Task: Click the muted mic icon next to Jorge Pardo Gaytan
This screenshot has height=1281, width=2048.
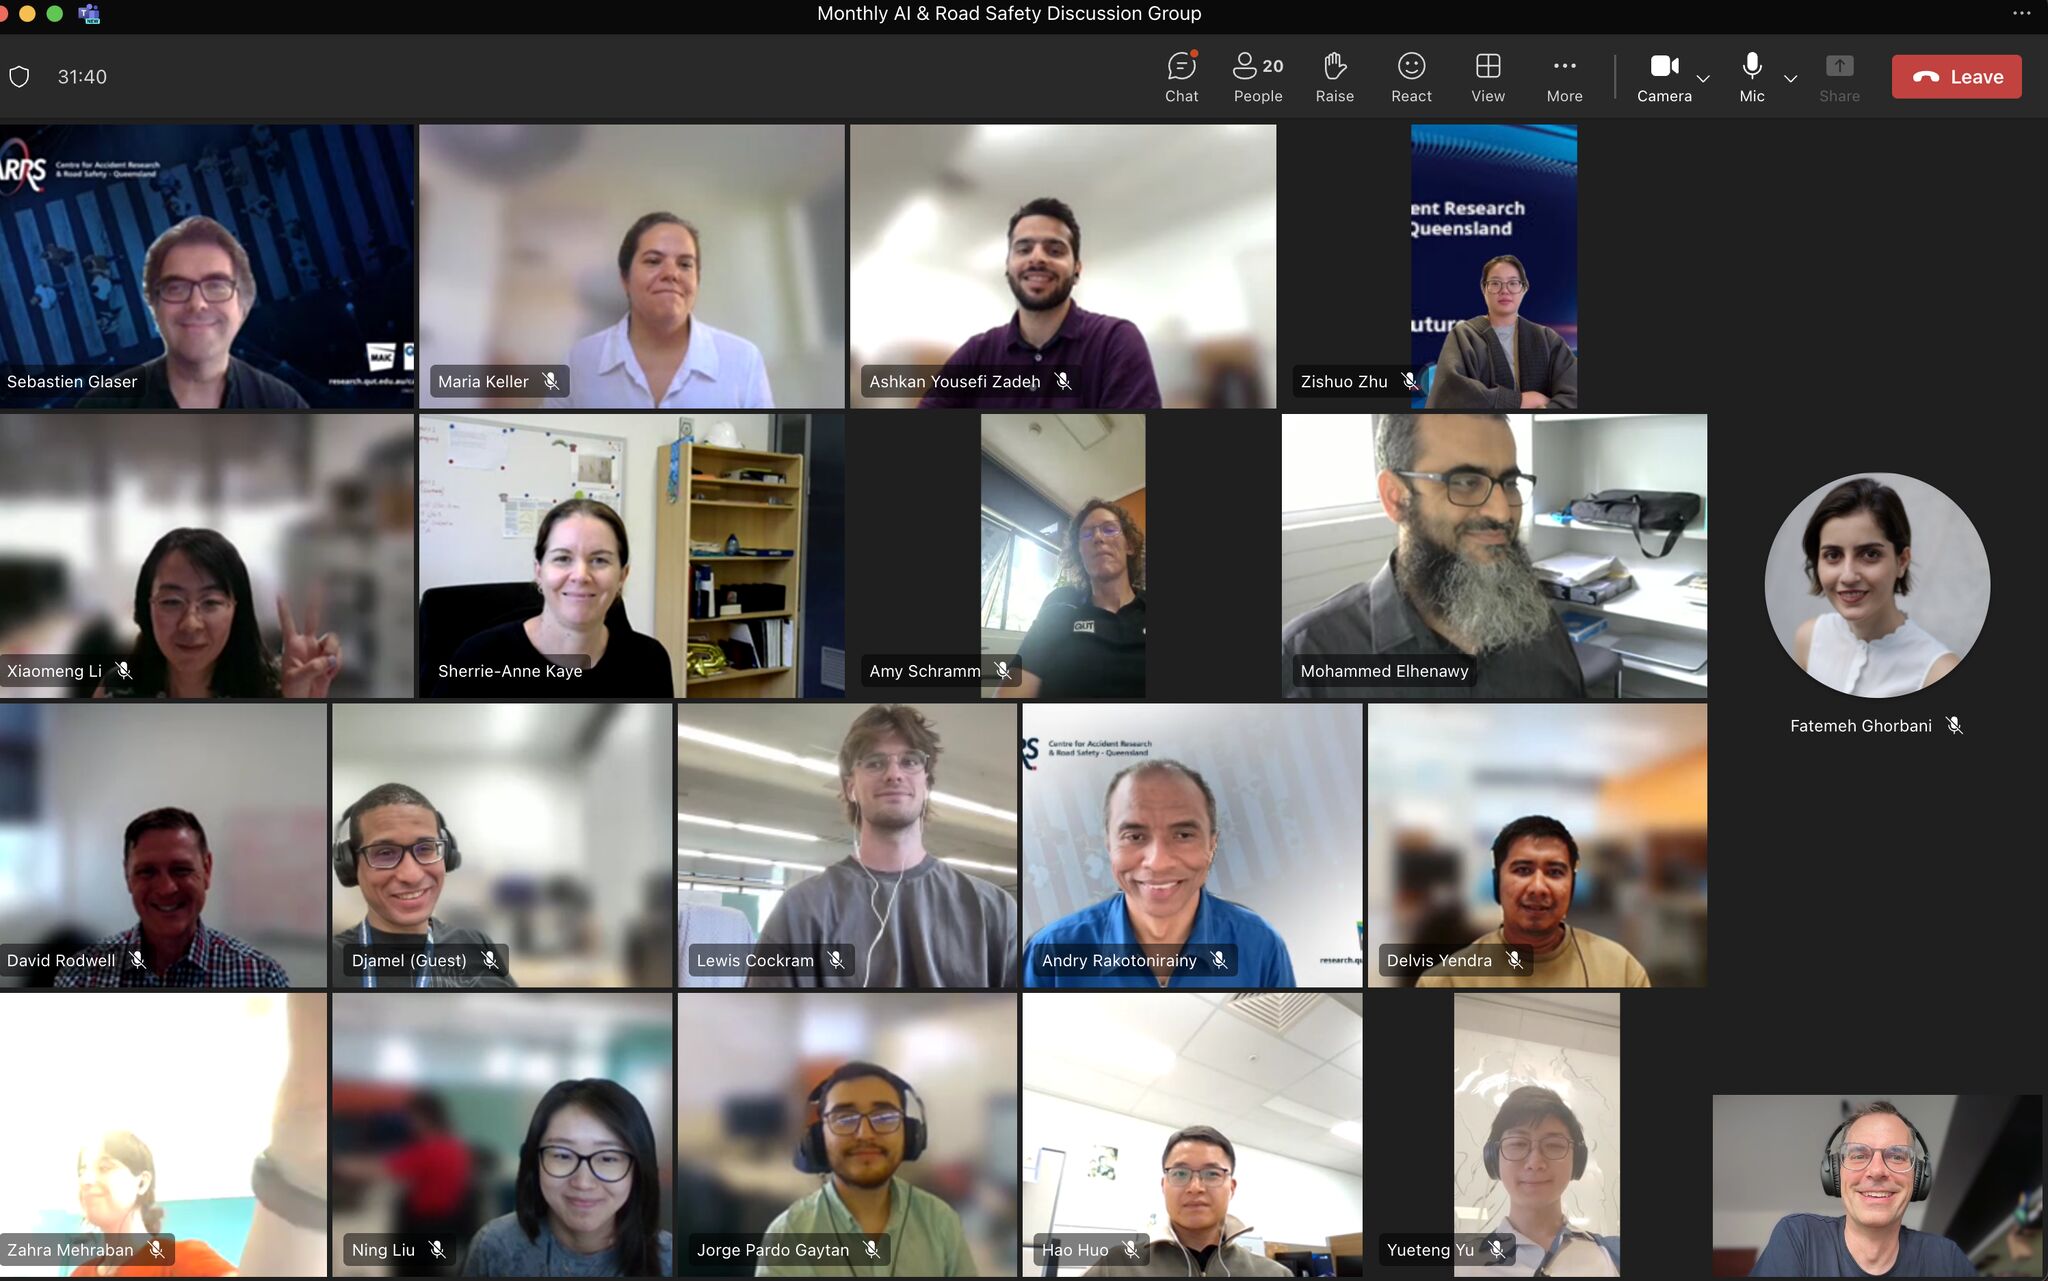Action: 872,1249
